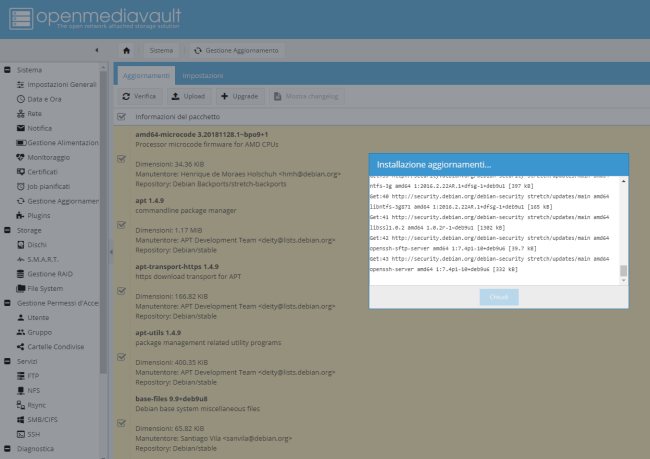650x459 pixels.
Task: Toggle checkbox for apt-transport-https package
Action: pyautogui.click(x=121, y=291)
